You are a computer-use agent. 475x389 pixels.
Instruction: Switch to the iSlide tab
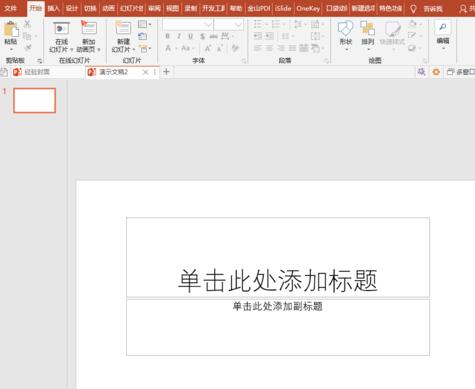pyautogui.click(x=283, y=8)
